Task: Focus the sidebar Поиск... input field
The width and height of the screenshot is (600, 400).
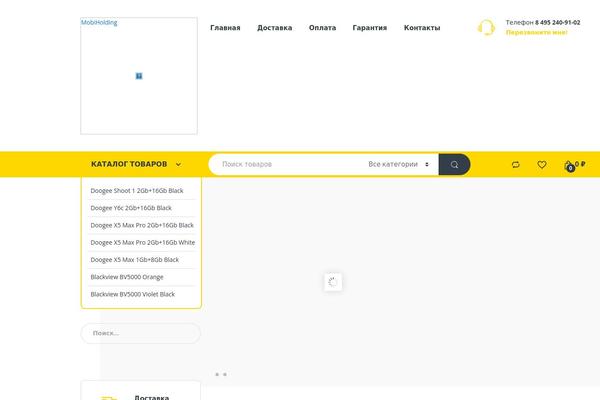Action: [140, 333]
